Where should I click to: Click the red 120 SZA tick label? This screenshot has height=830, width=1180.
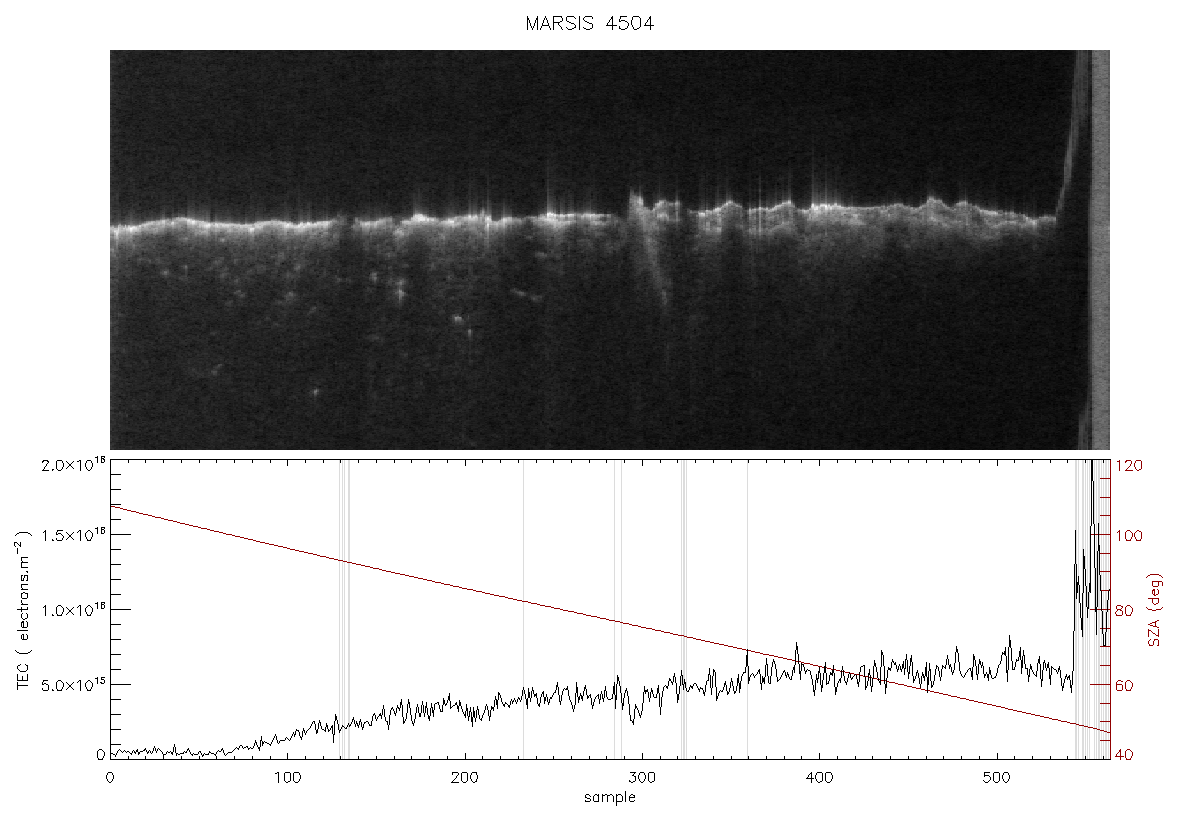click(x=1130, y=466)
